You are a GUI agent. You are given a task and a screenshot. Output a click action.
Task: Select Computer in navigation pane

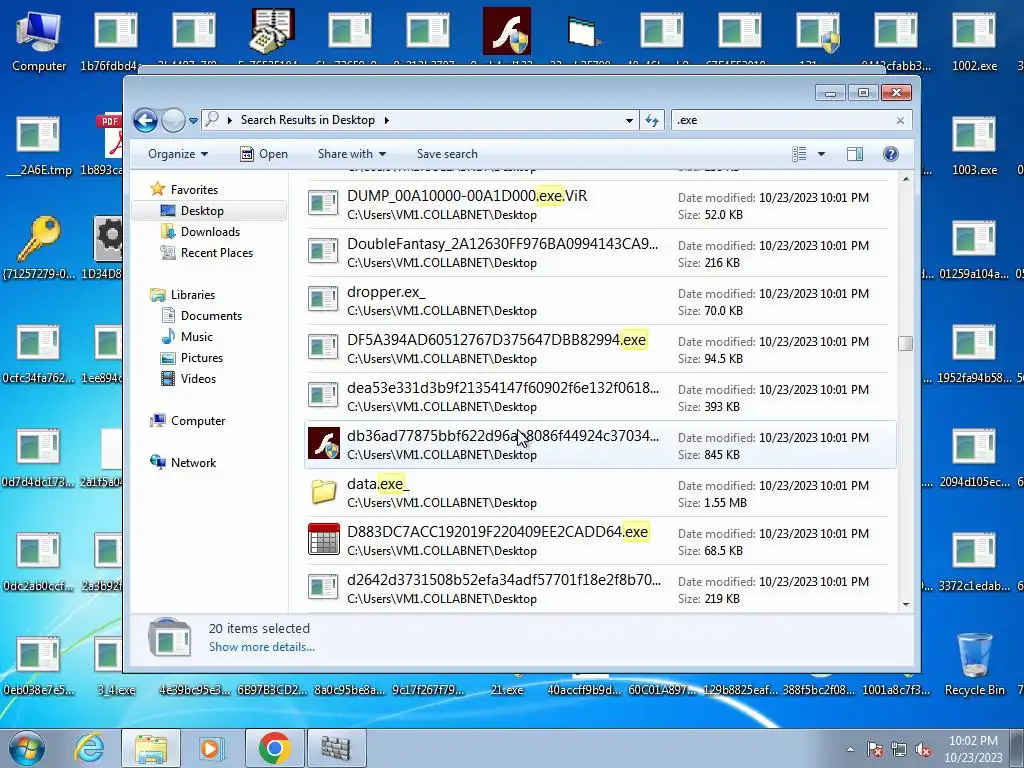point(198,421)
